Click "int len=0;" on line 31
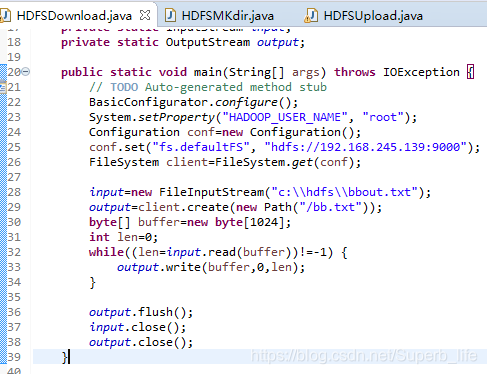Viewport: 487px width, 374px height. tap(123, 237)
